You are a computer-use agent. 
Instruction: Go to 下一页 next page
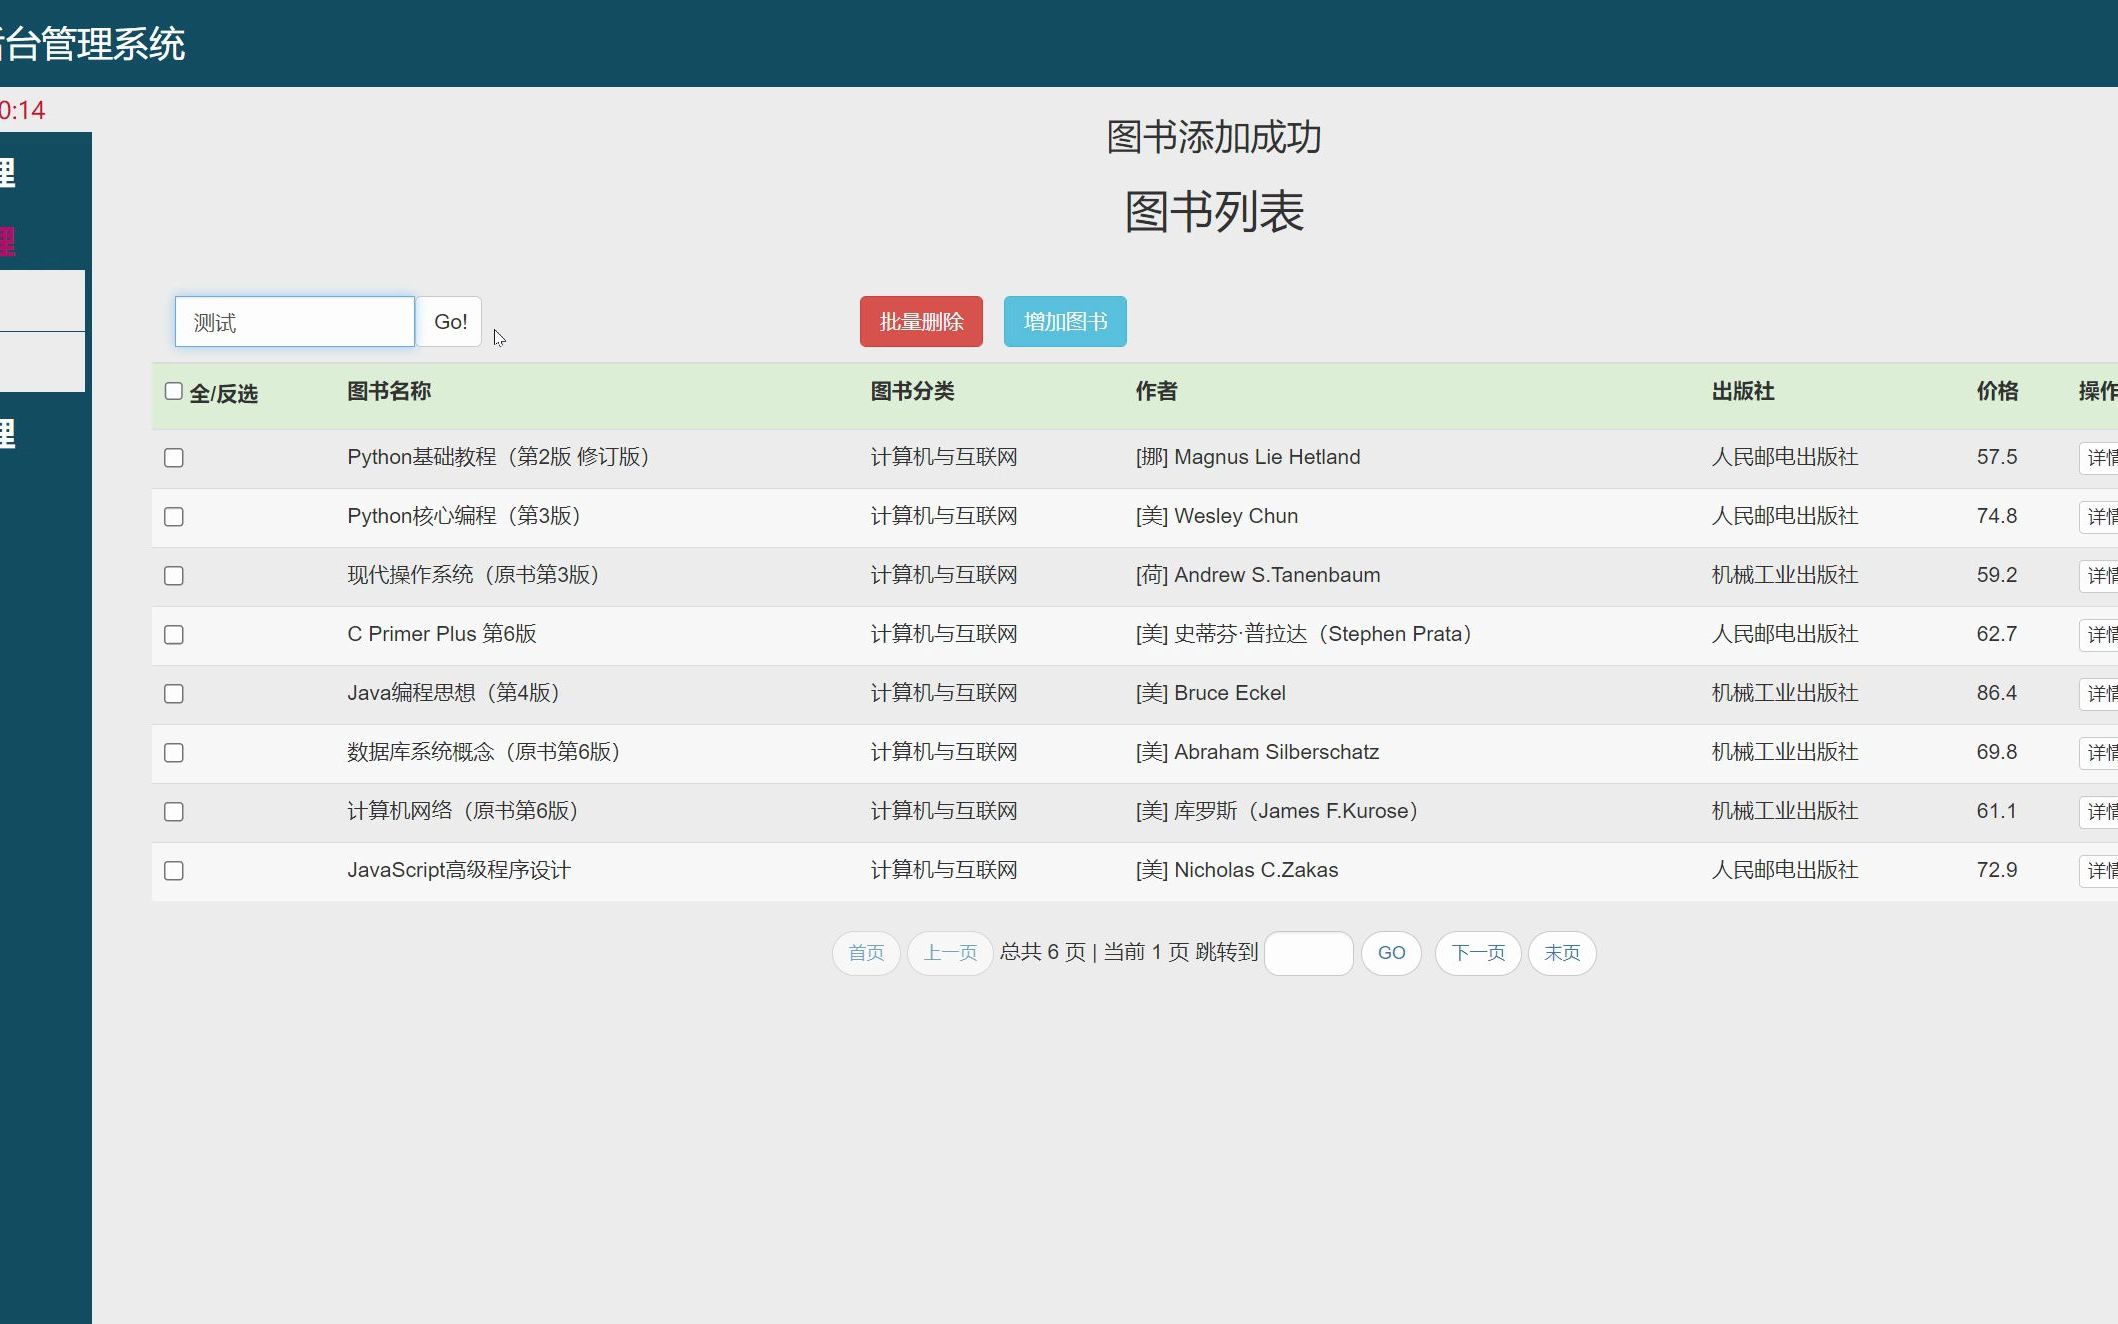click(x=1477, y=953)
